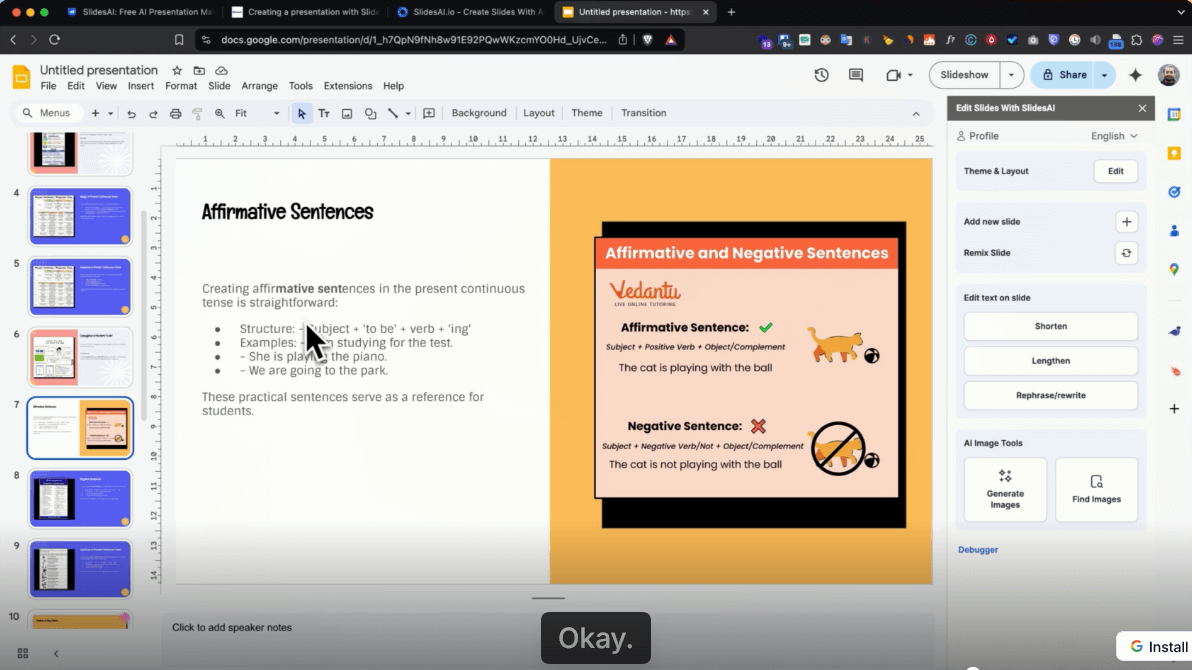Select the Text box tool
This screenshot has width=1192, height=670.
coord(325,113)
